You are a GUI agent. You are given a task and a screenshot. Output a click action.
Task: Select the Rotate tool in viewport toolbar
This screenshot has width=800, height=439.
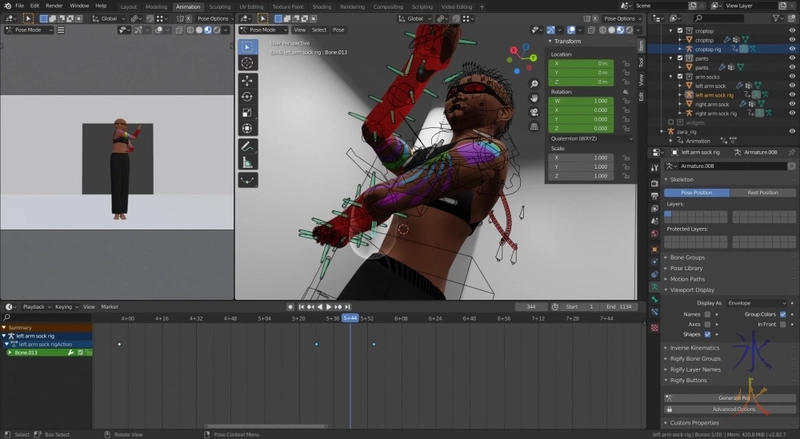coord(247,95)
